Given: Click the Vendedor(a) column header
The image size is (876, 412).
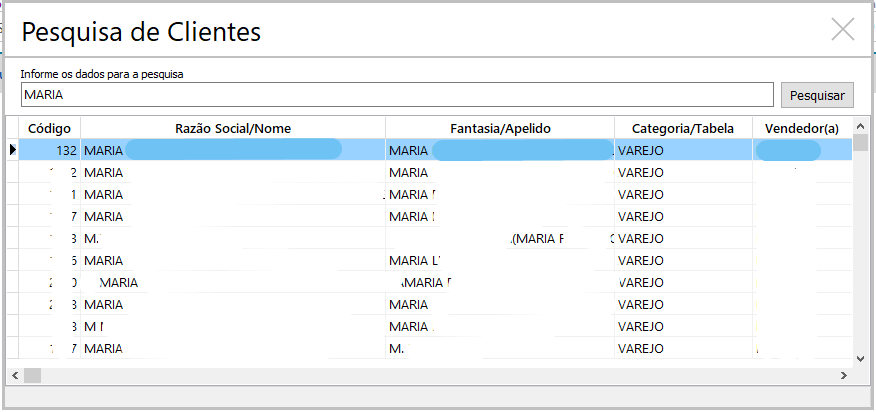Looking at the screenshot, I should [x=802, y=128].
